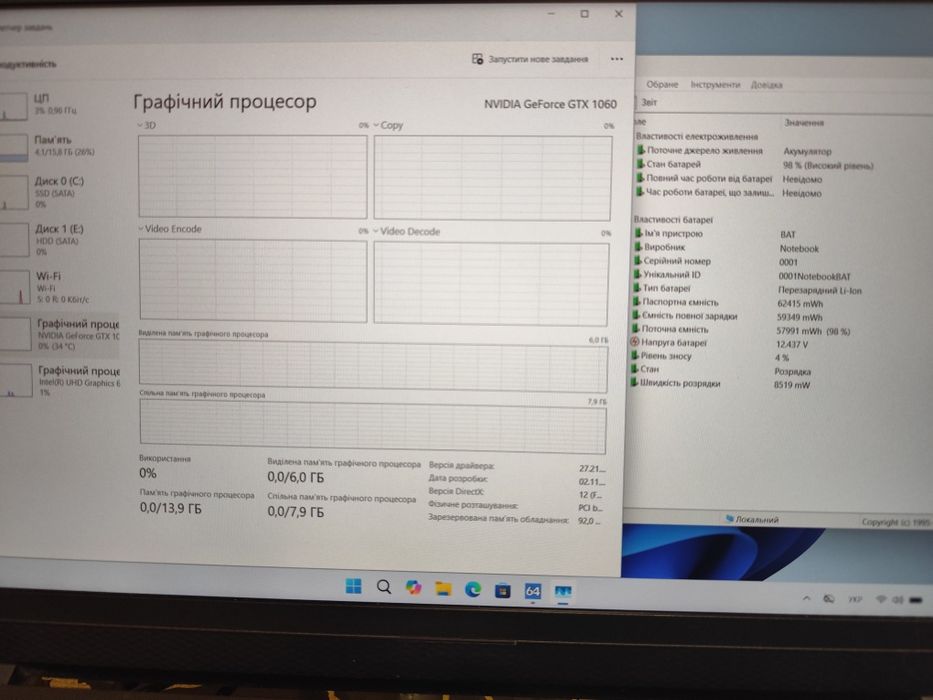Click the 3D usage graph area
The image size is (933, 700).
pos(253,176)
